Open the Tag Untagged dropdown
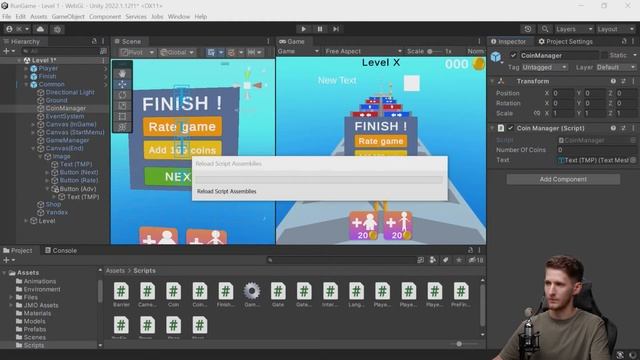Image resolution: width=640 pixels, height=360 pixels. (544, 67)
